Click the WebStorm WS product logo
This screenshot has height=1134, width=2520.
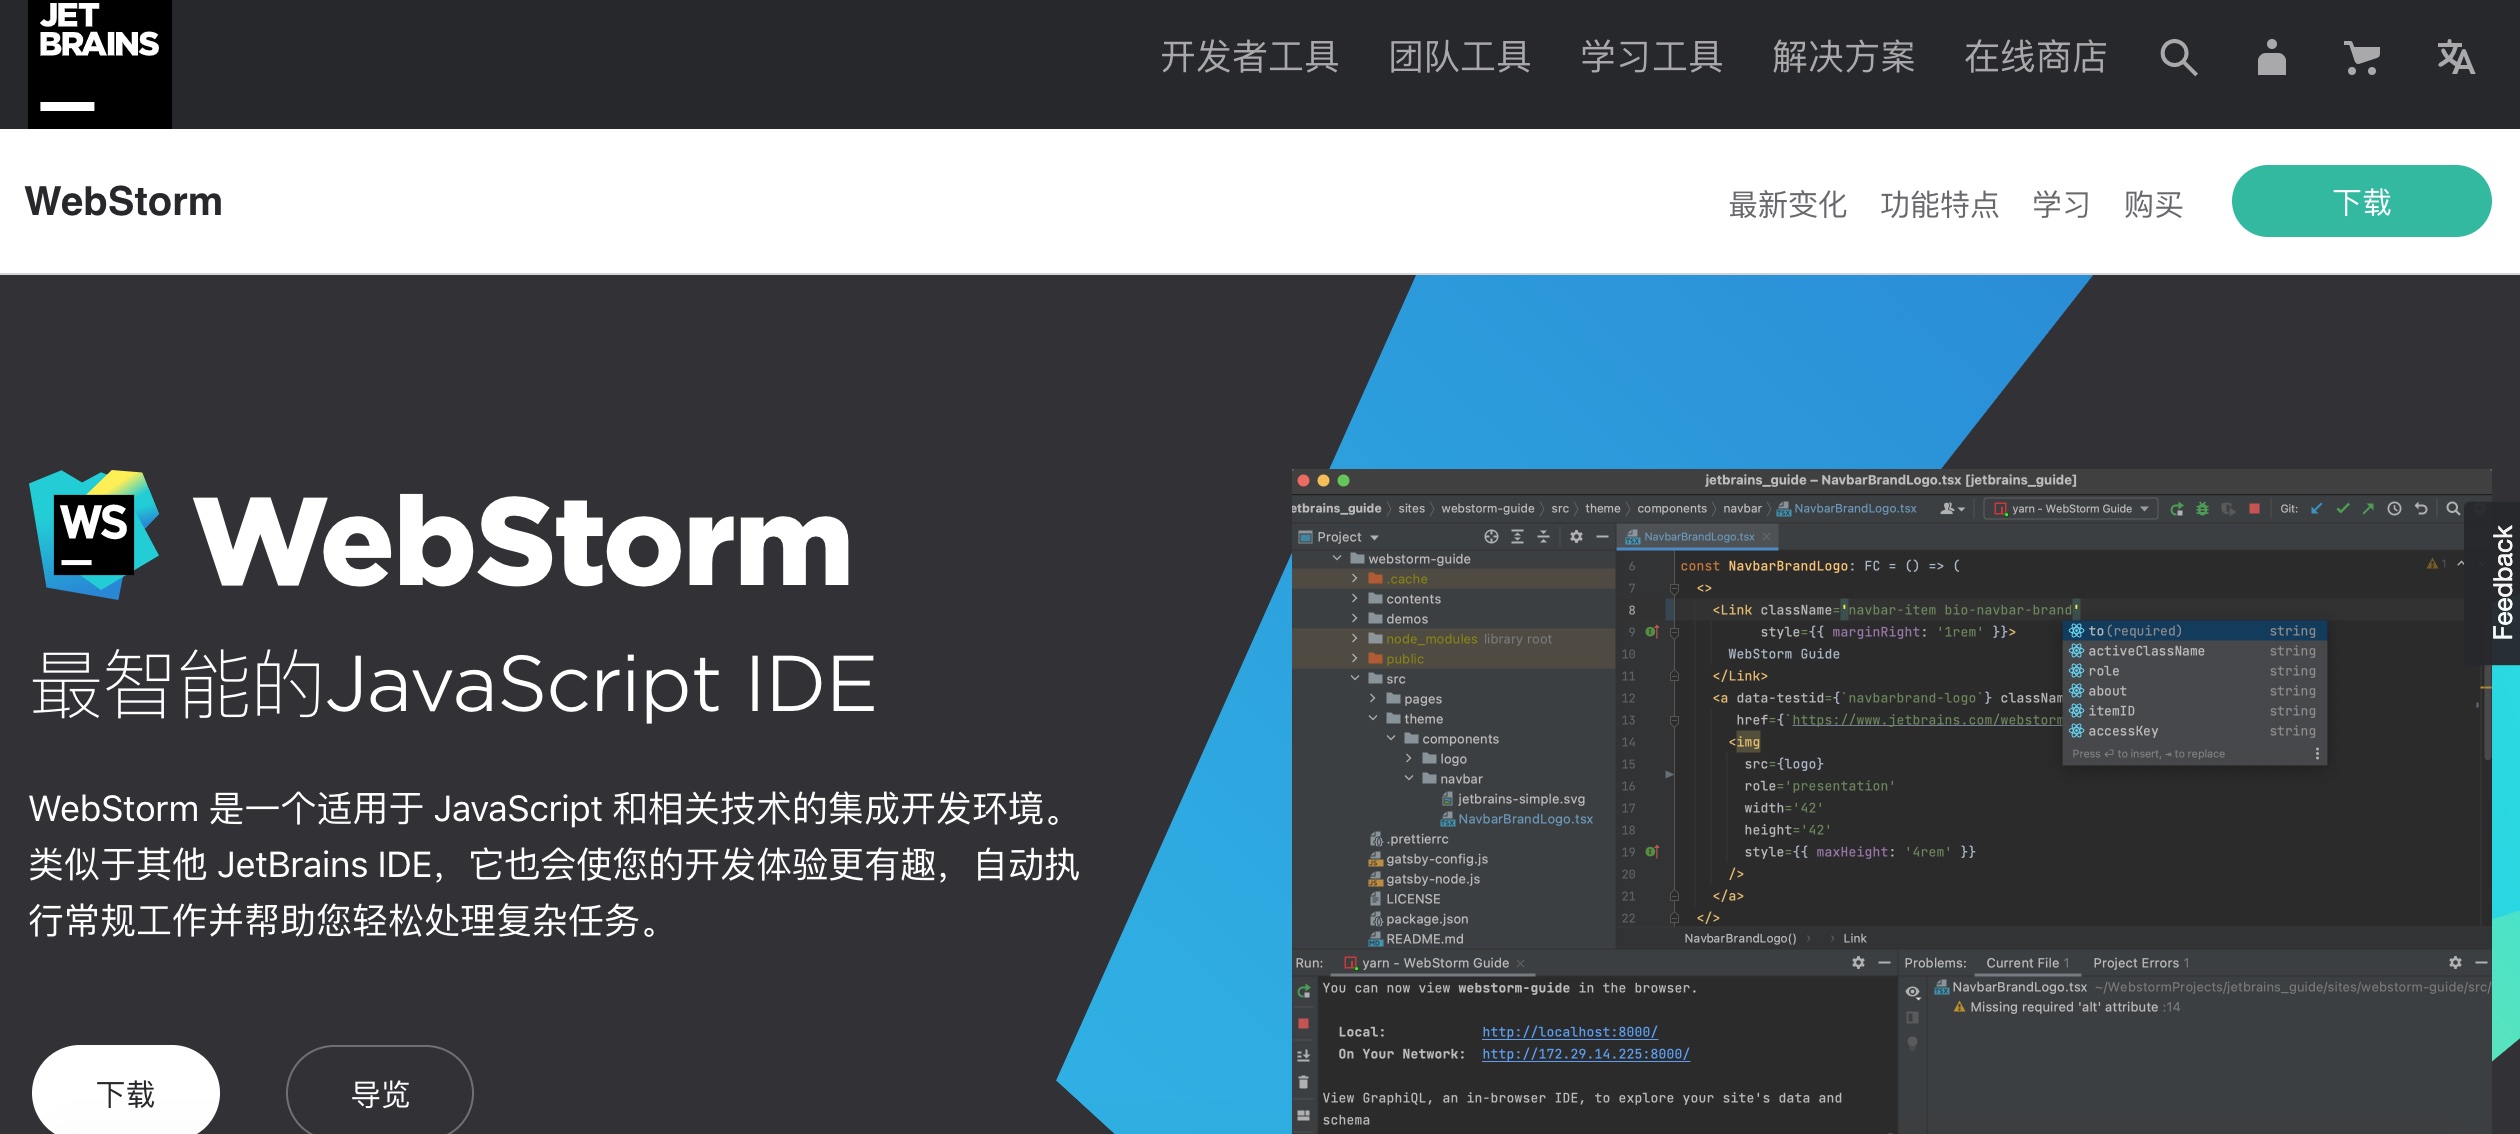click(x=94, y=534)
